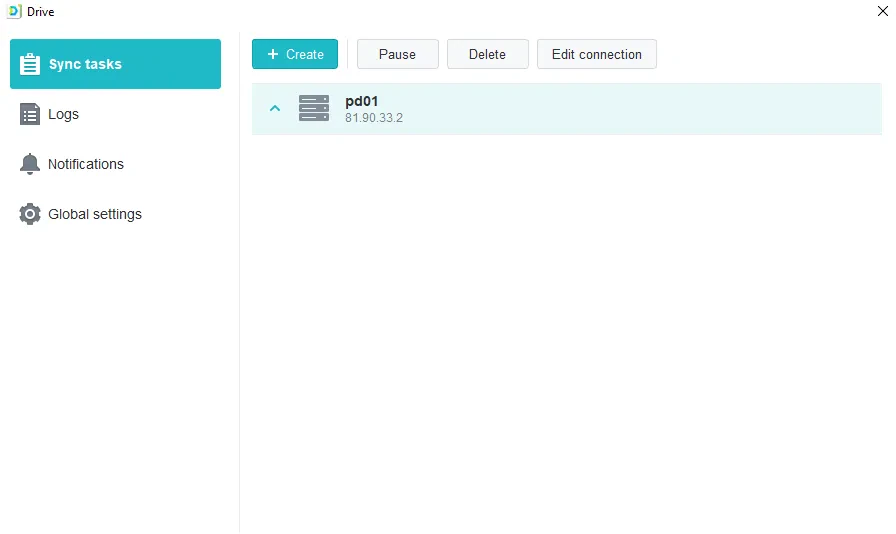This screenshot has height=534, width=896.
Task: Open Global settings
Action: [115, 214]
